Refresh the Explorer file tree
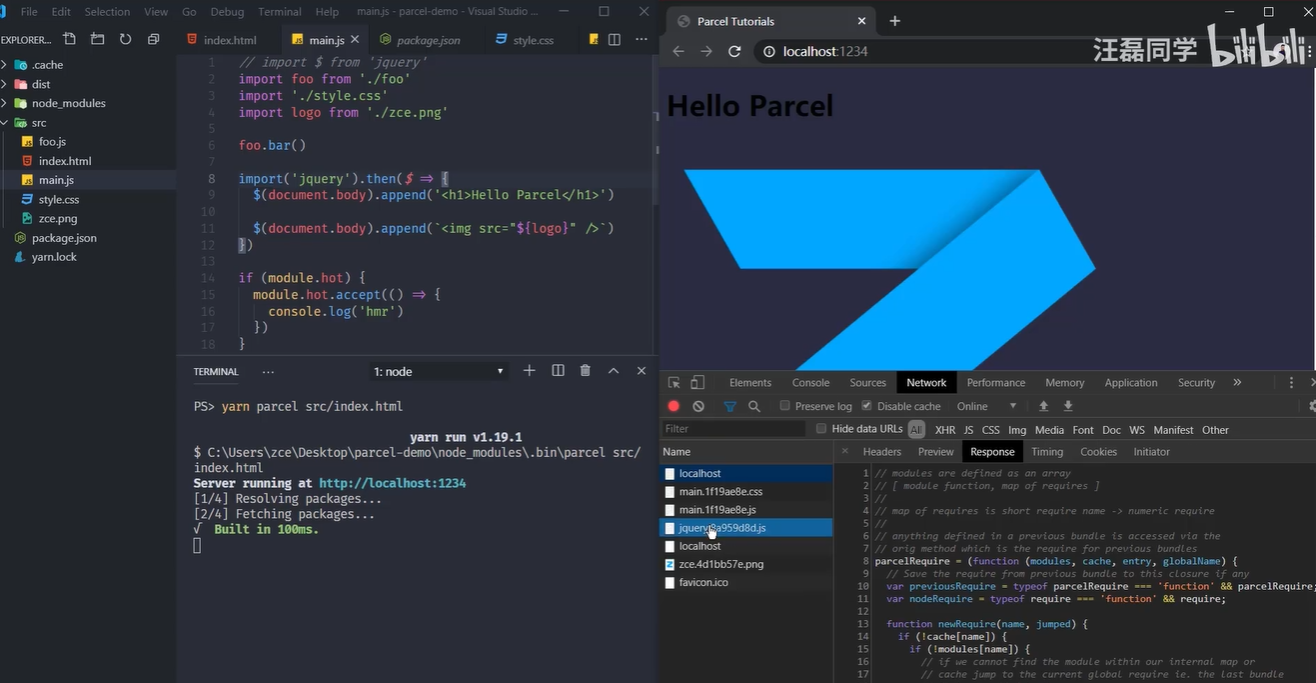This screenshot has width=1316, height=683. pyautogui.click(x=125, y=39)
